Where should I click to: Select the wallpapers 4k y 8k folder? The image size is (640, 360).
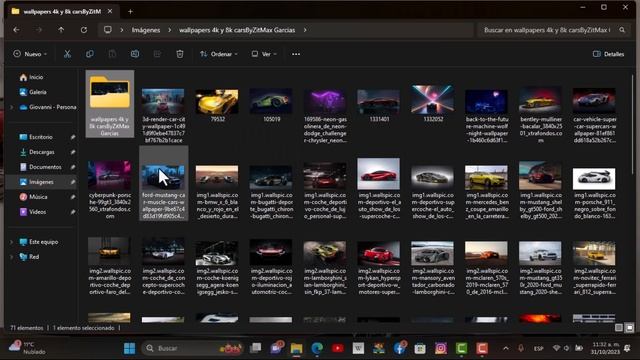point(110,104)
